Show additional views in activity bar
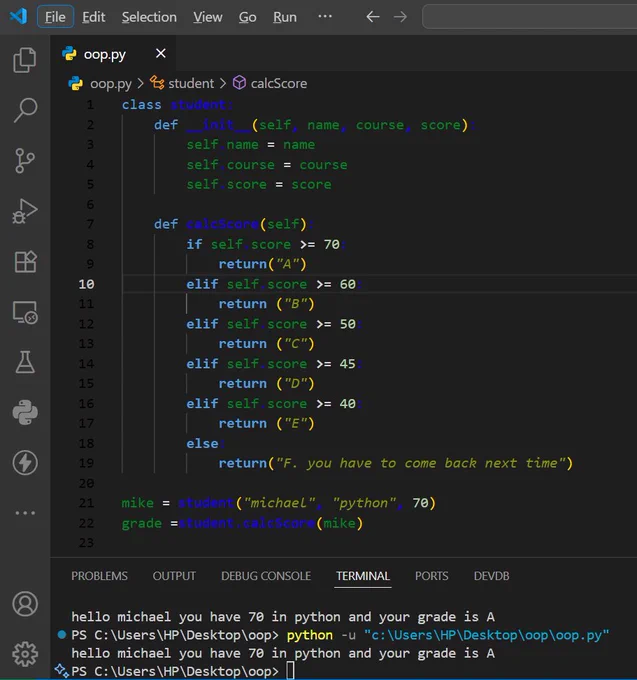The image size is (637, 680). coord(25,513)
